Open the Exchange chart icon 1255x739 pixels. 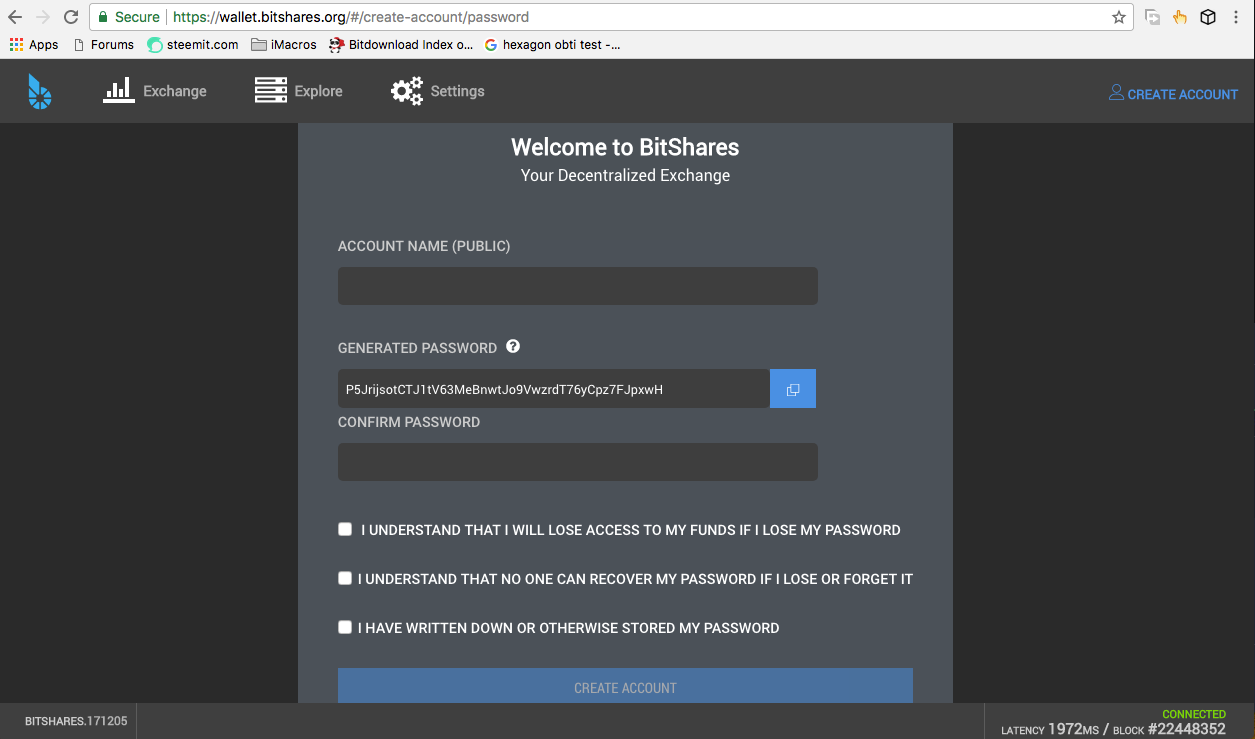click(119, 90)
